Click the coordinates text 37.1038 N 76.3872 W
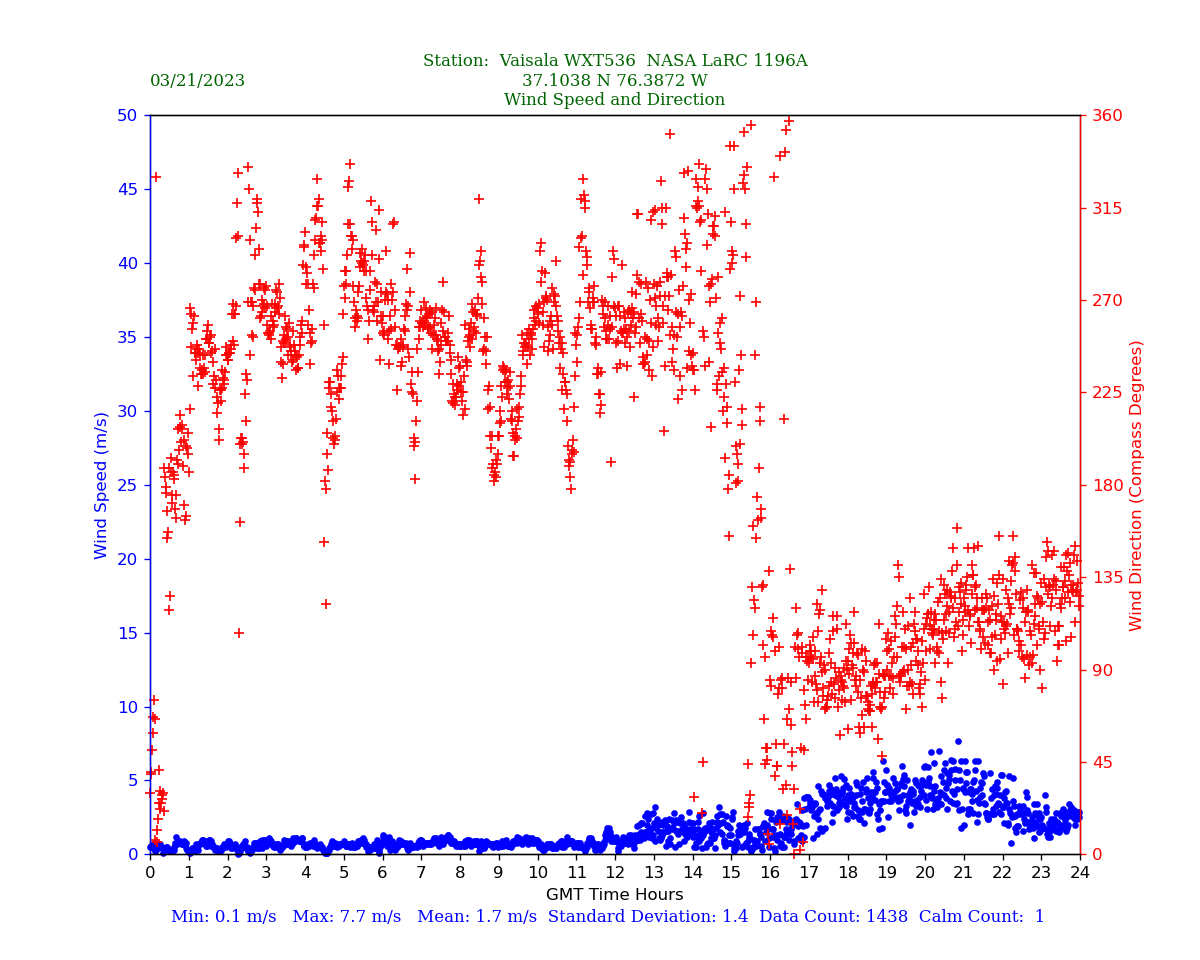Viewport: 1200px width, 960px height. tap(614, 81)
